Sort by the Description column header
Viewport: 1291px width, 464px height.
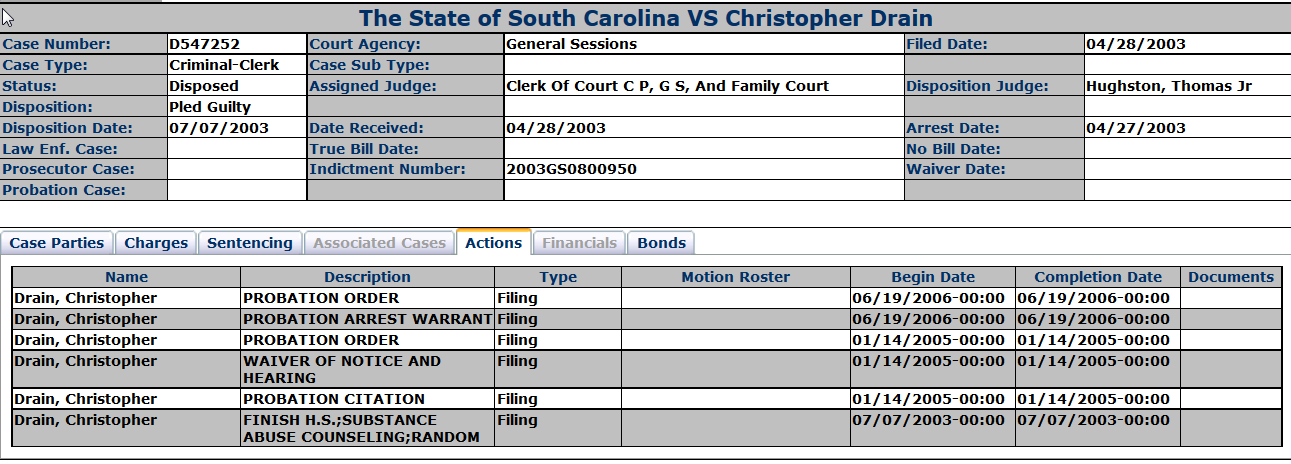(367, 277)
